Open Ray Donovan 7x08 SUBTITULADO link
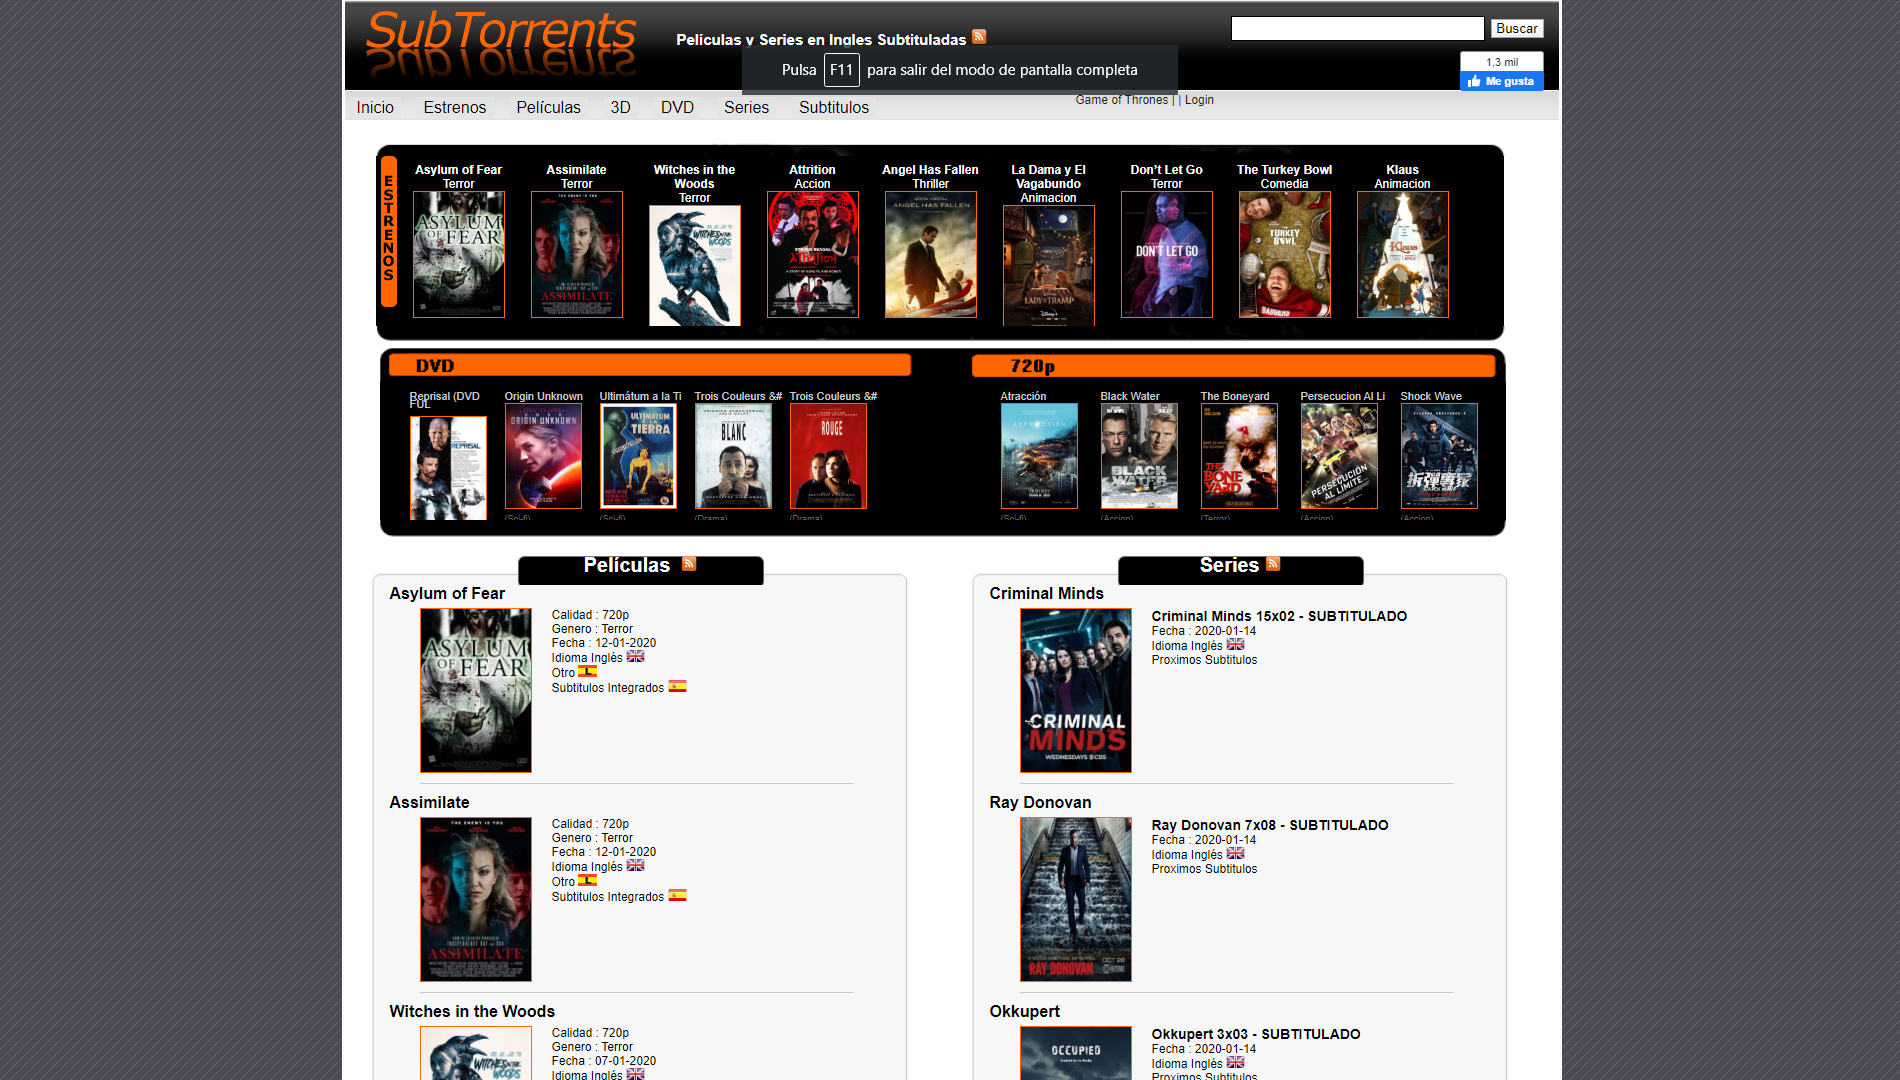Screen dimensions: 1900x1080 tap(1269, 825)
